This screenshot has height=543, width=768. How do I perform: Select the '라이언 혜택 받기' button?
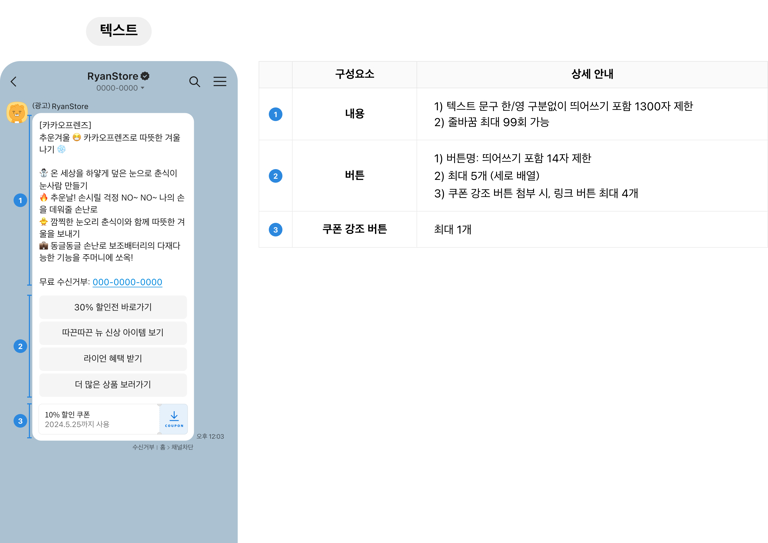(x=113, y=359)
